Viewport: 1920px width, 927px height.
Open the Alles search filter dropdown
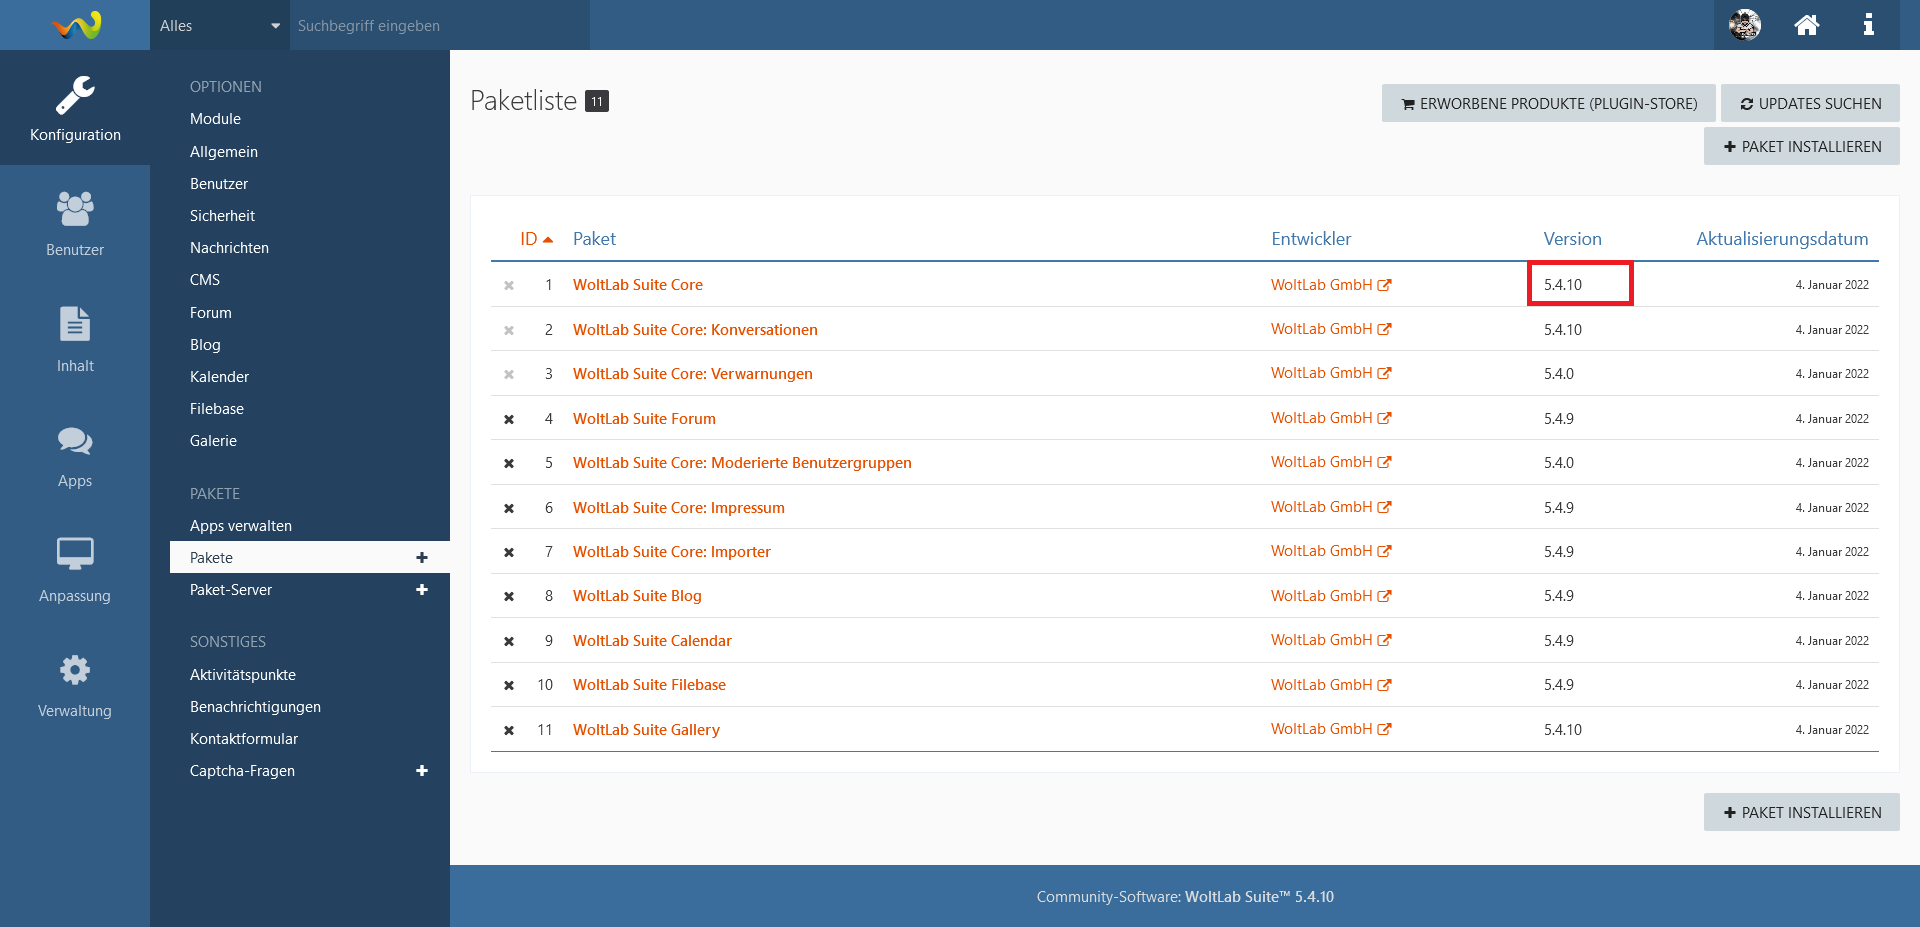pos(220,25)
